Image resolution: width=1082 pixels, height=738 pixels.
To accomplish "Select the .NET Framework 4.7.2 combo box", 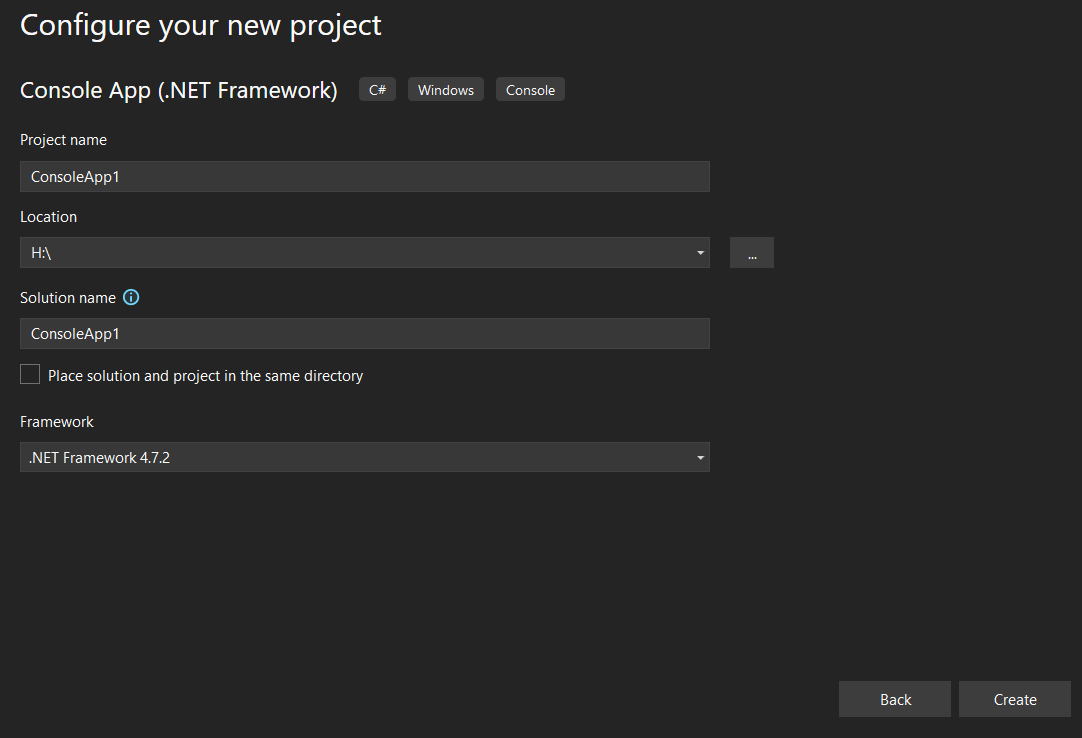I will point(360,458).
